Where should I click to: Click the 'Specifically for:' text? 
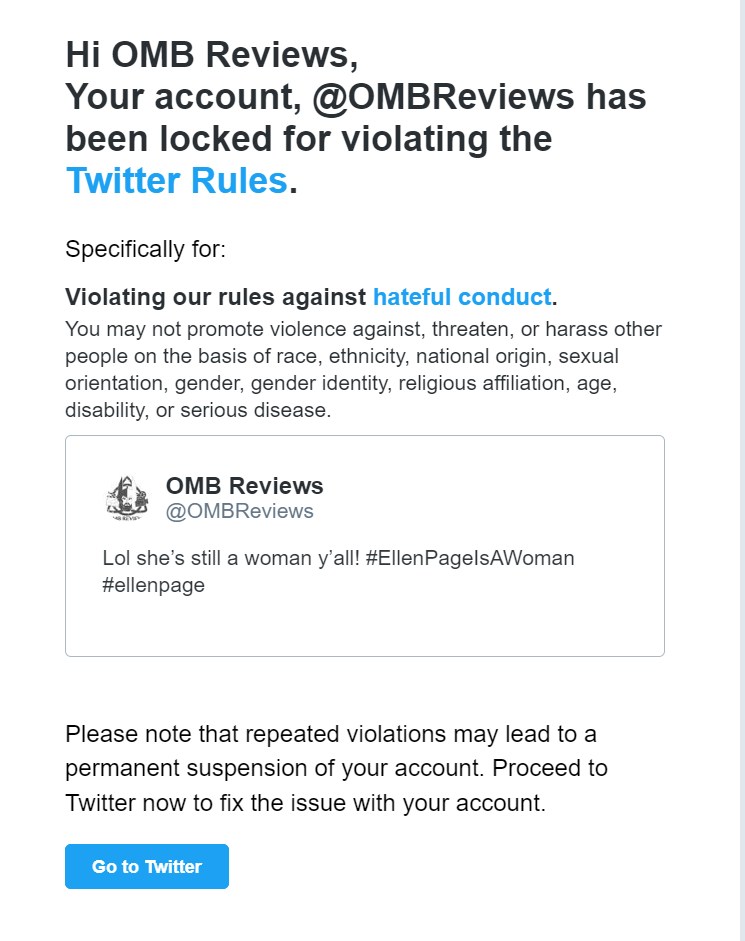pyautogui.click(x=145, y=249)
